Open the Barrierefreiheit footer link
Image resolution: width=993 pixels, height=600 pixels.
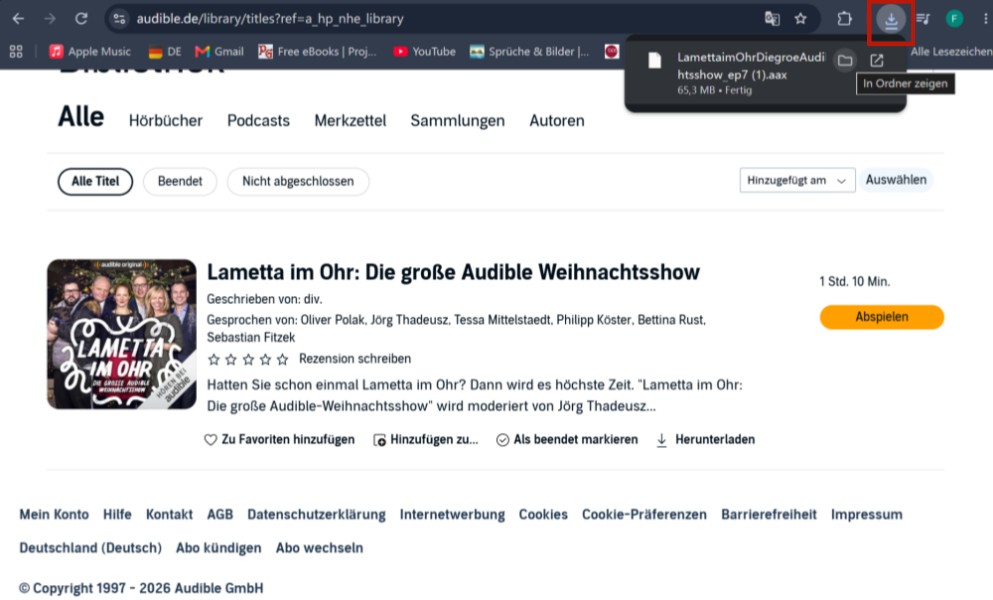(x=769, y=514)
